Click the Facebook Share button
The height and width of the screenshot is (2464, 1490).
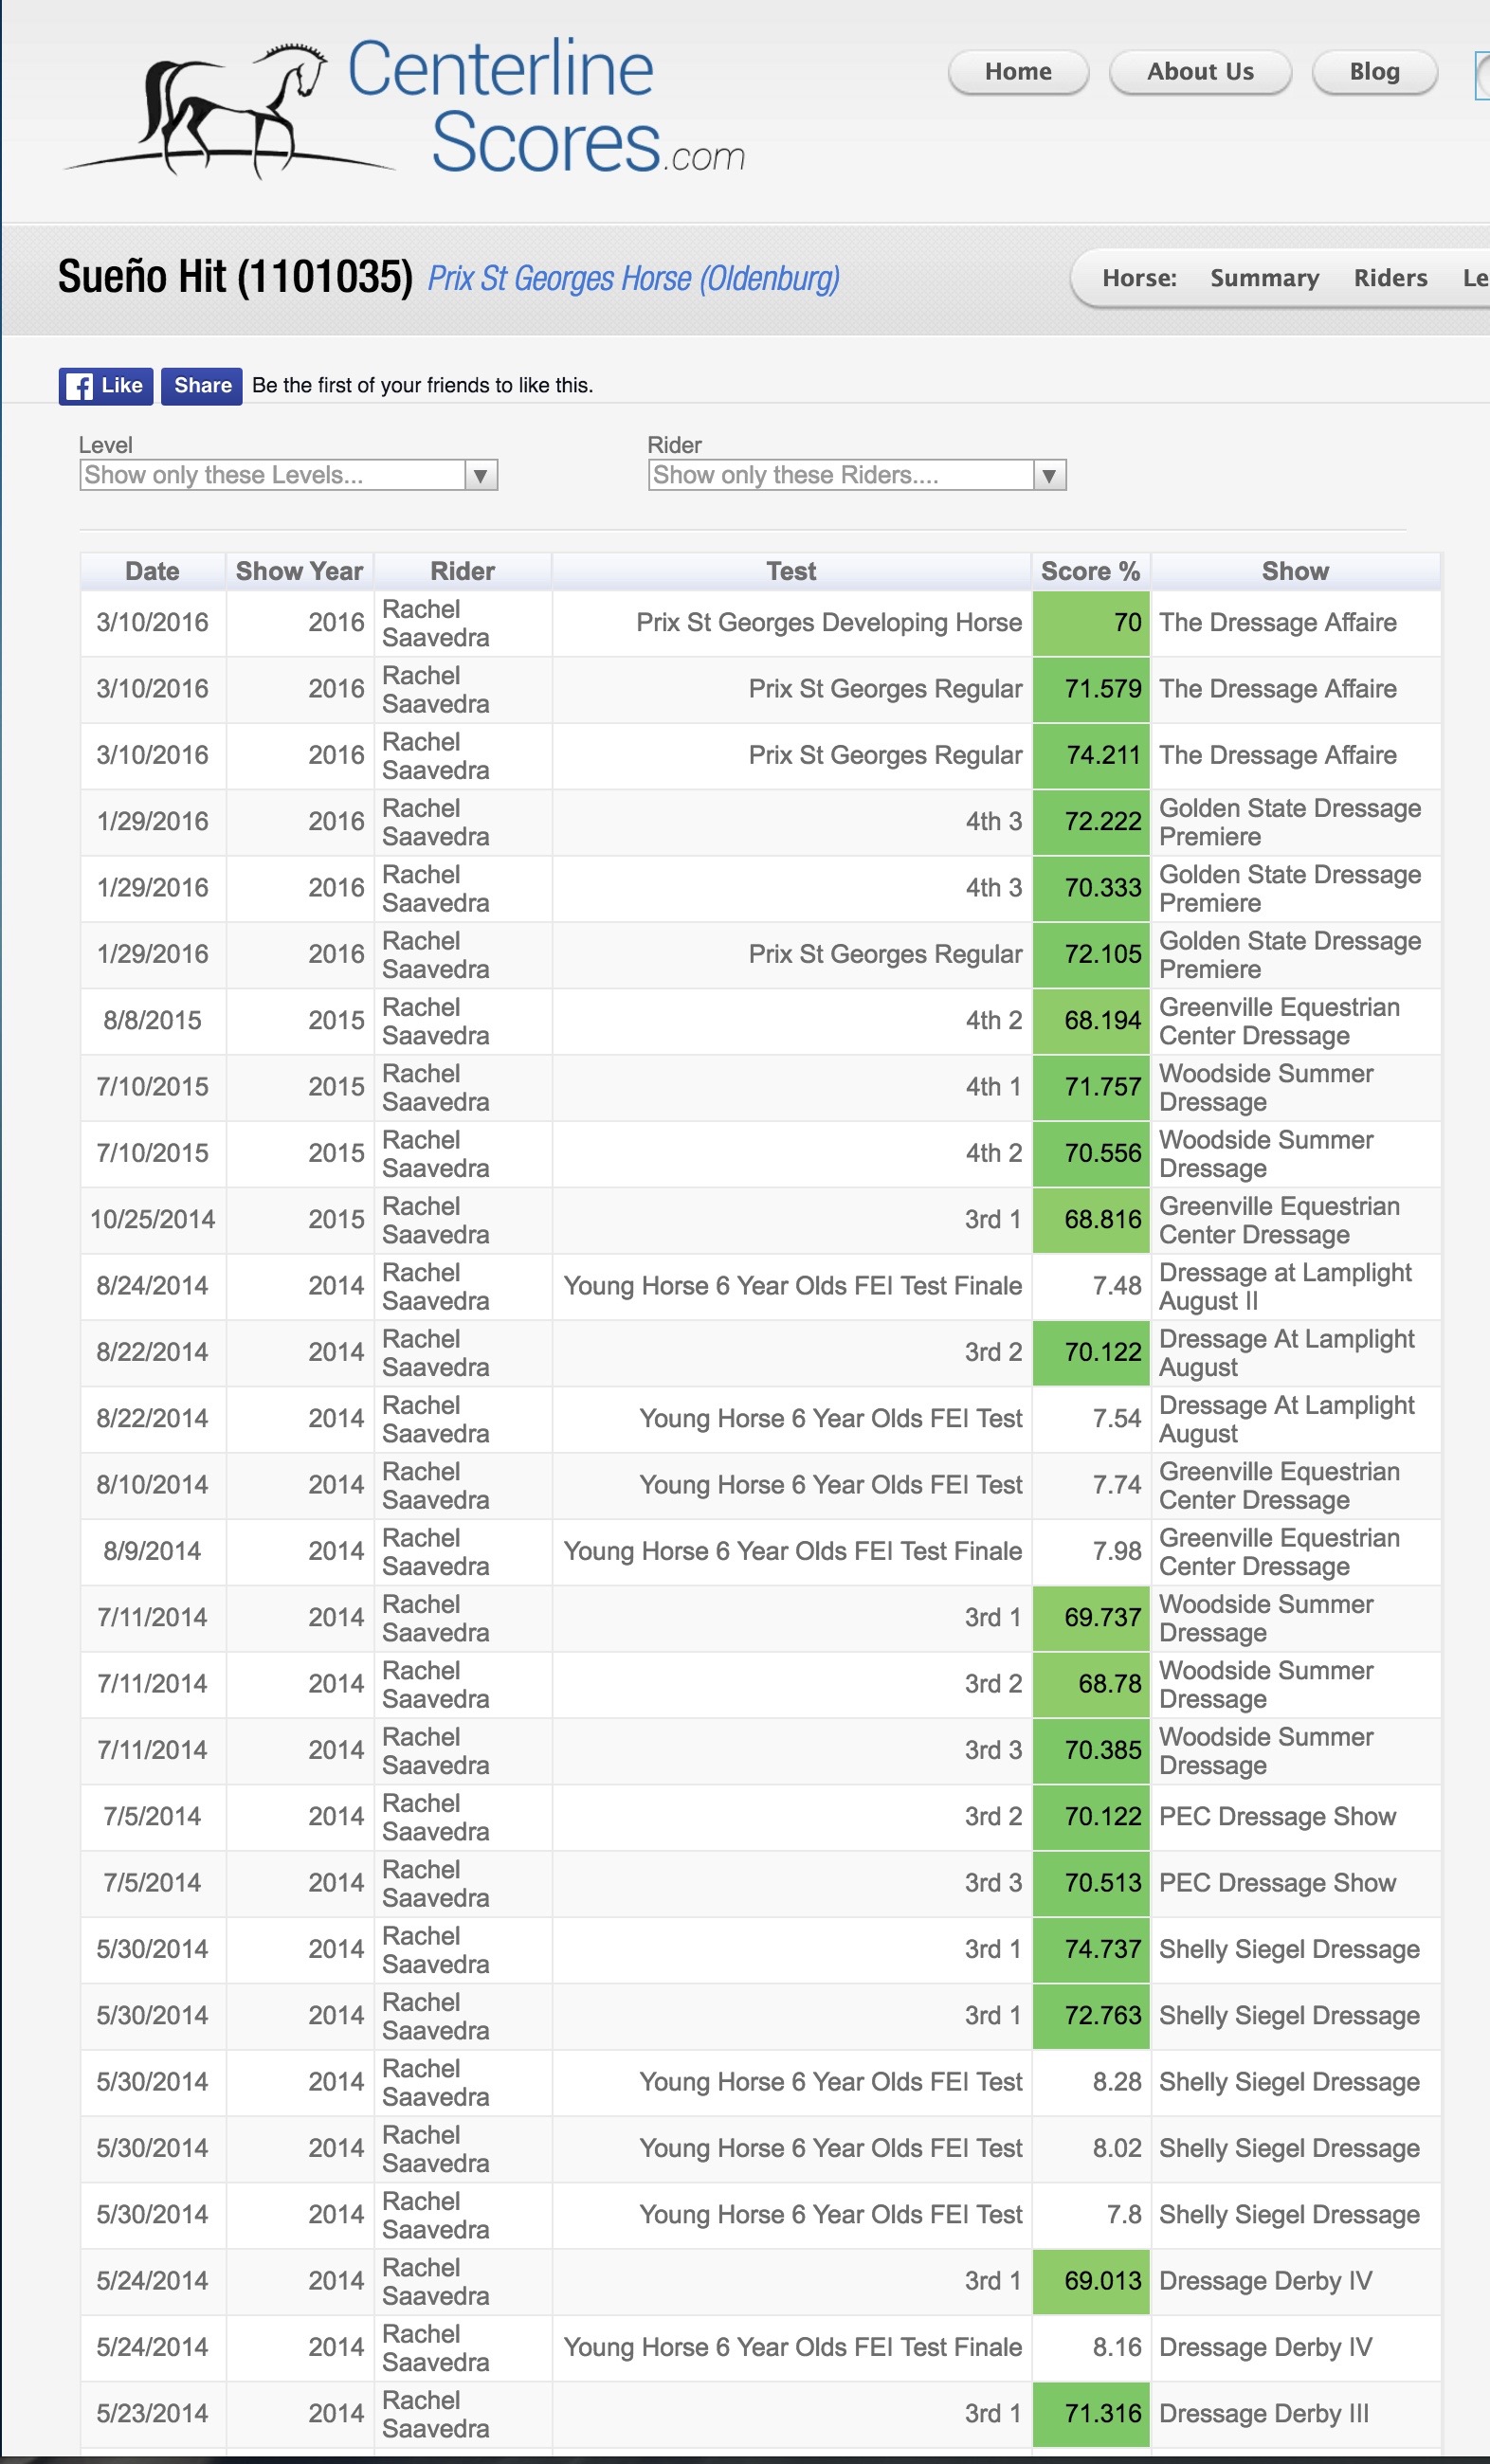[x=202, y=386]
